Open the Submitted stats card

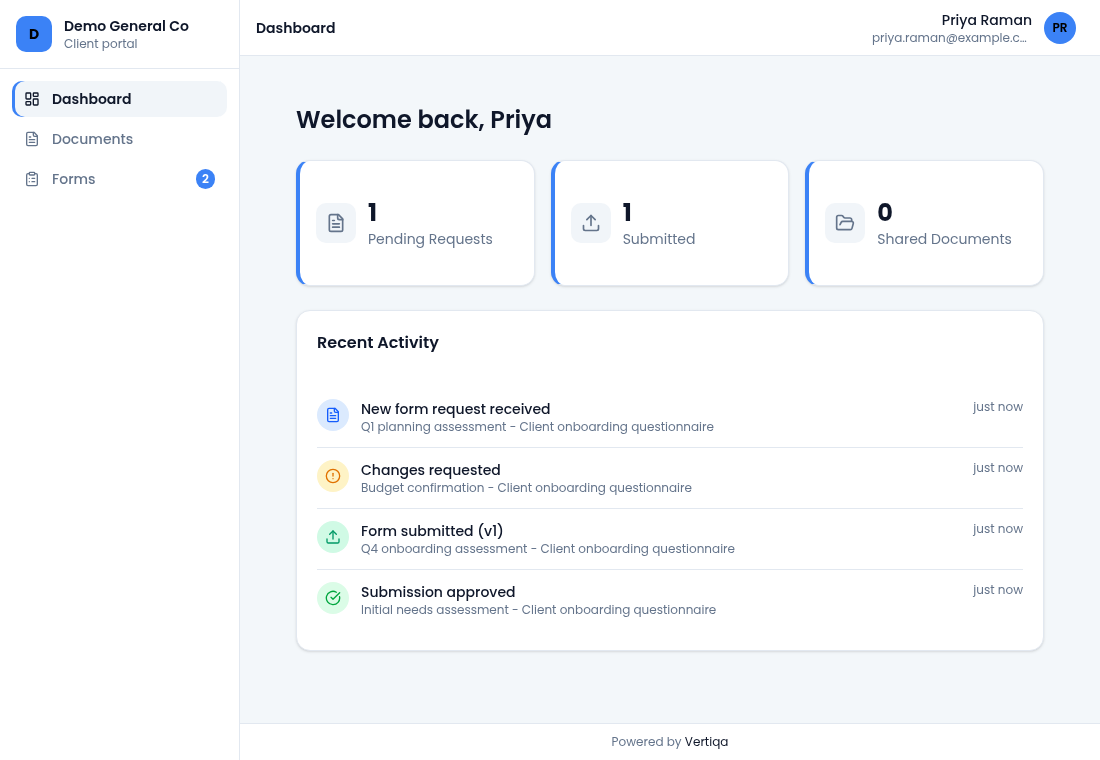[x=670, y=223]
